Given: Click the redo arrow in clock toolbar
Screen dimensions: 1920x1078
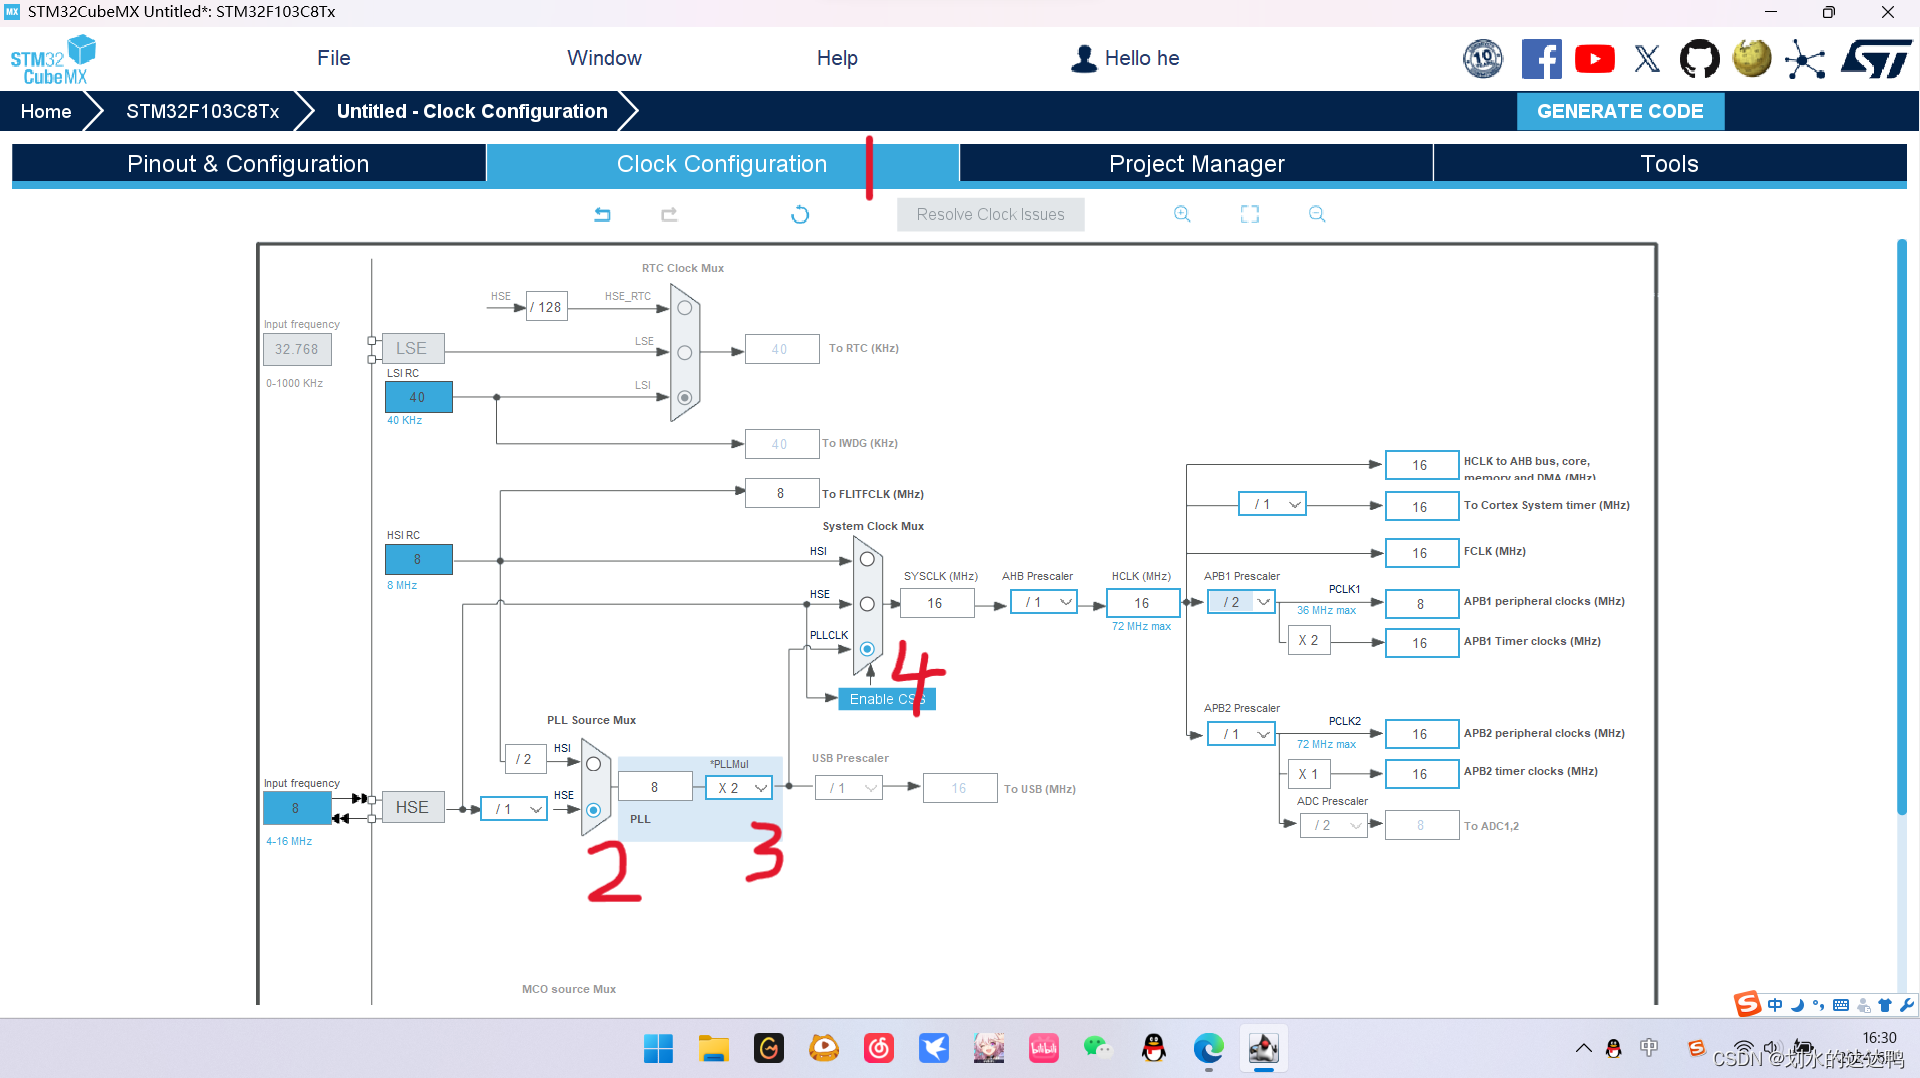Looking at the screenshot, I should [669, 214].
